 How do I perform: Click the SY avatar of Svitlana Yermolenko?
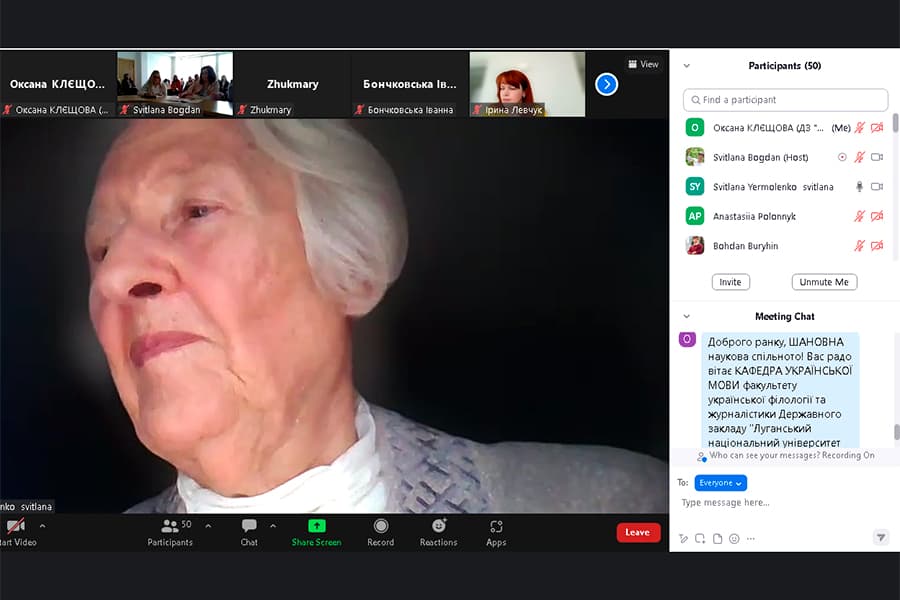(x=695, y=187)
